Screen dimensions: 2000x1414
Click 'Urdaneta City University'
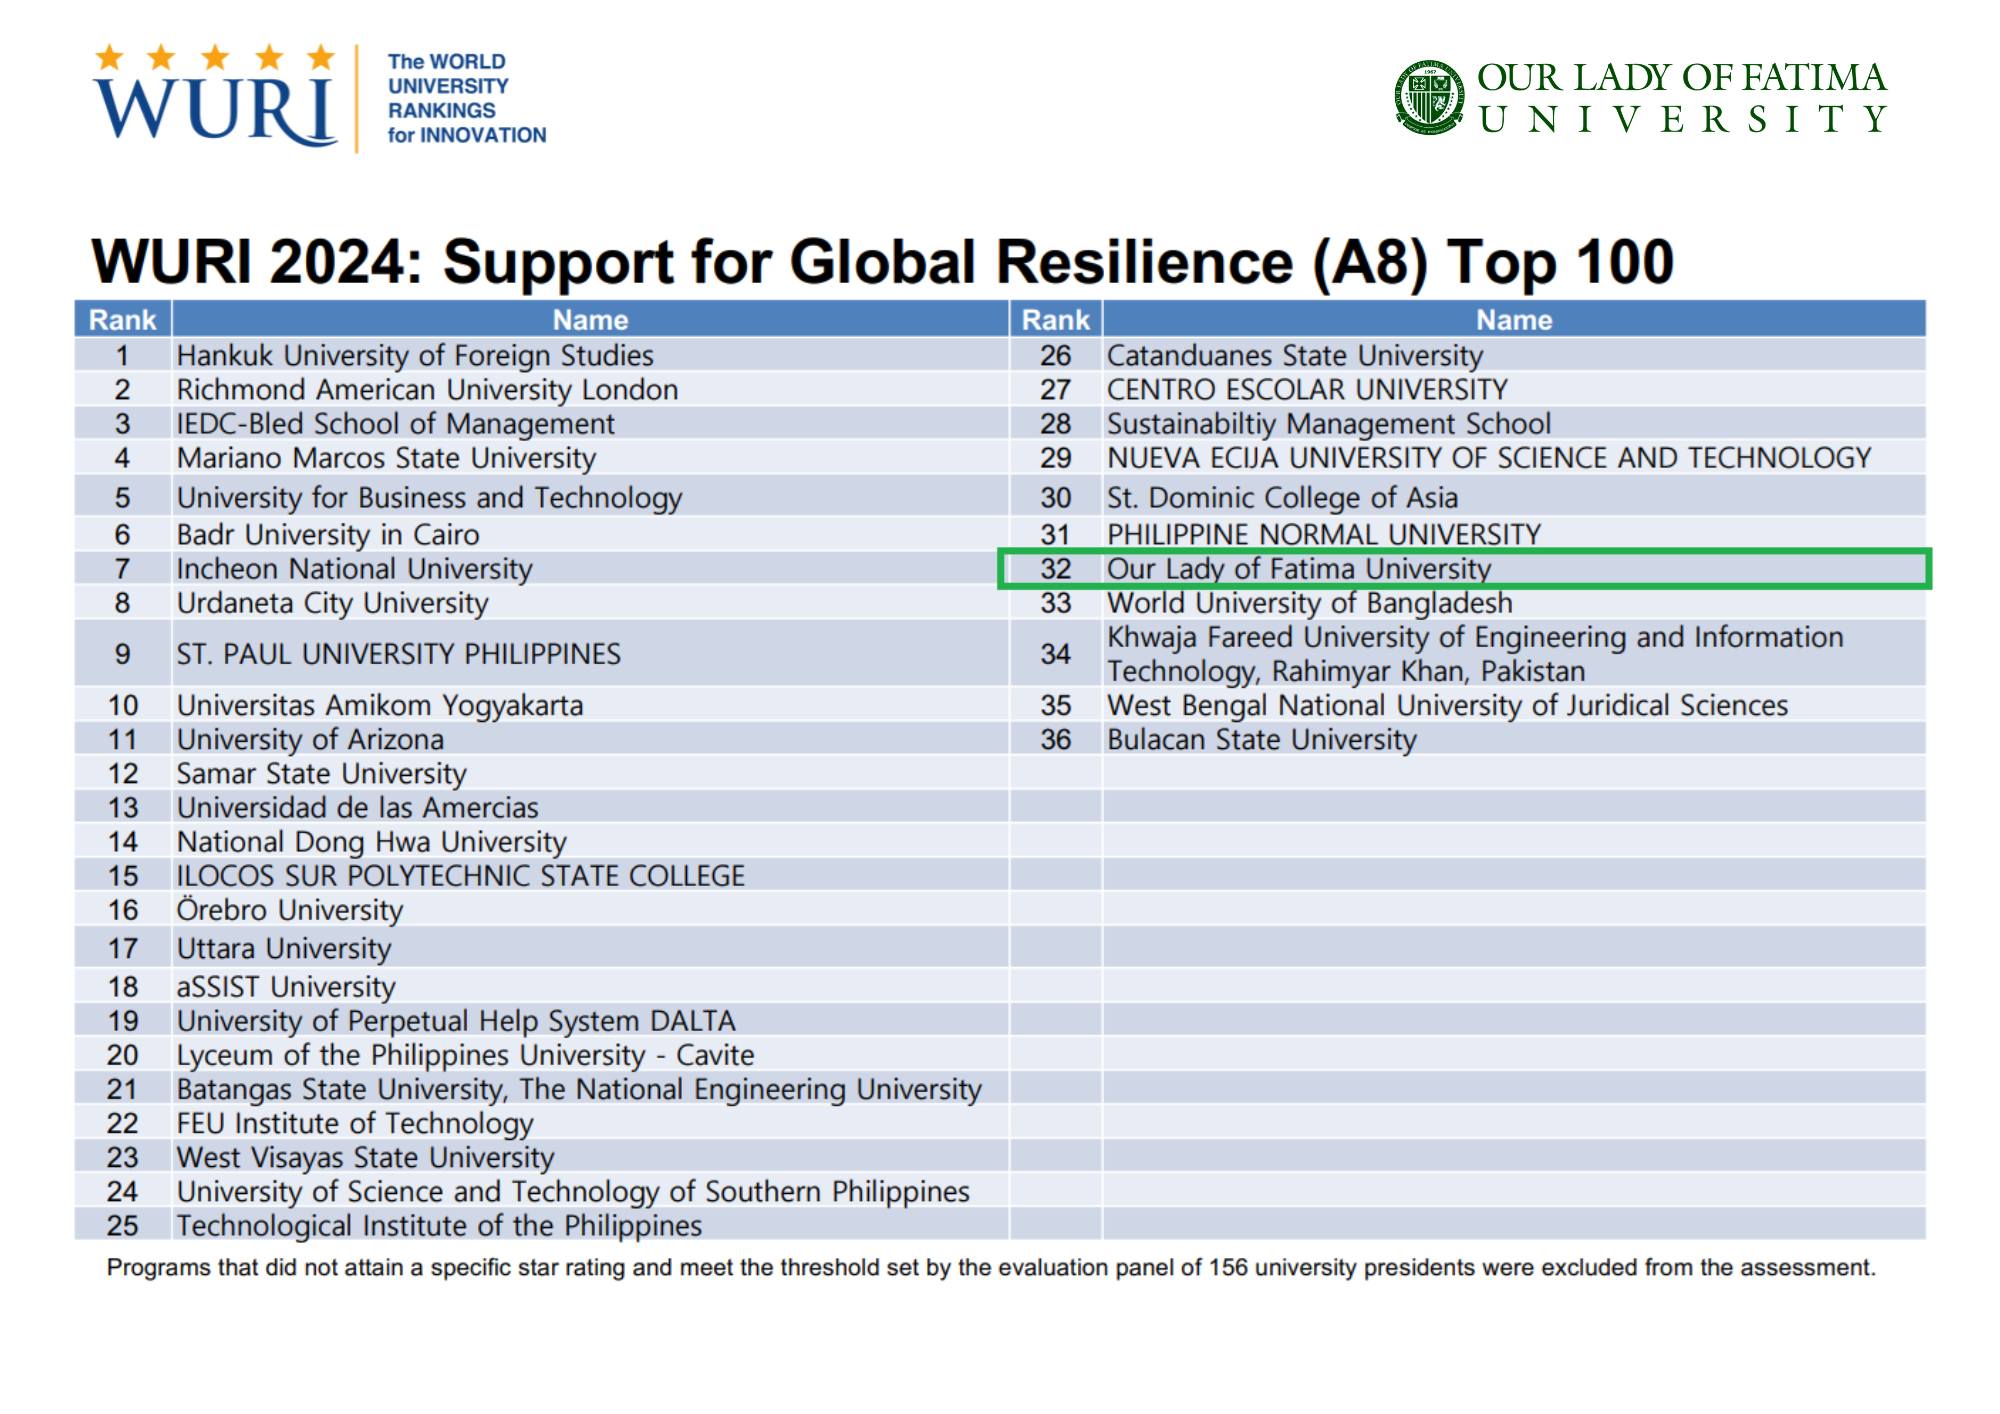pos(332,603)
